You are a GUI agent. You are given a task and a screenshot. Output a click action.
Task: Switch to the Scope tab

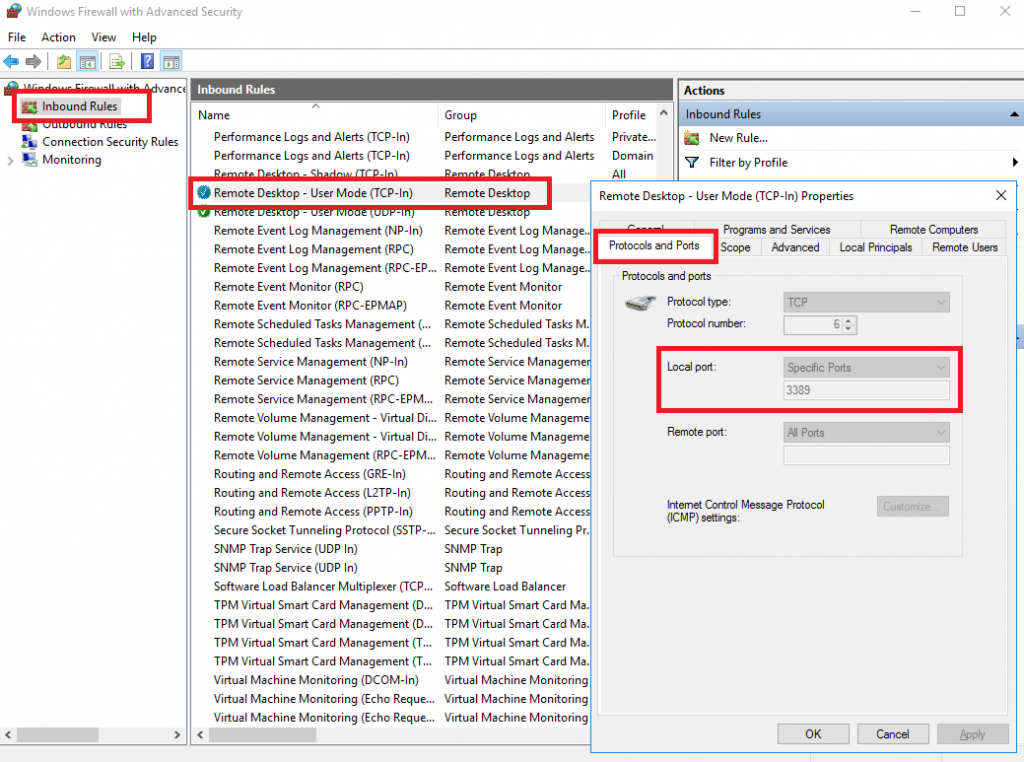pyautogui.click(x=735, y=247)
